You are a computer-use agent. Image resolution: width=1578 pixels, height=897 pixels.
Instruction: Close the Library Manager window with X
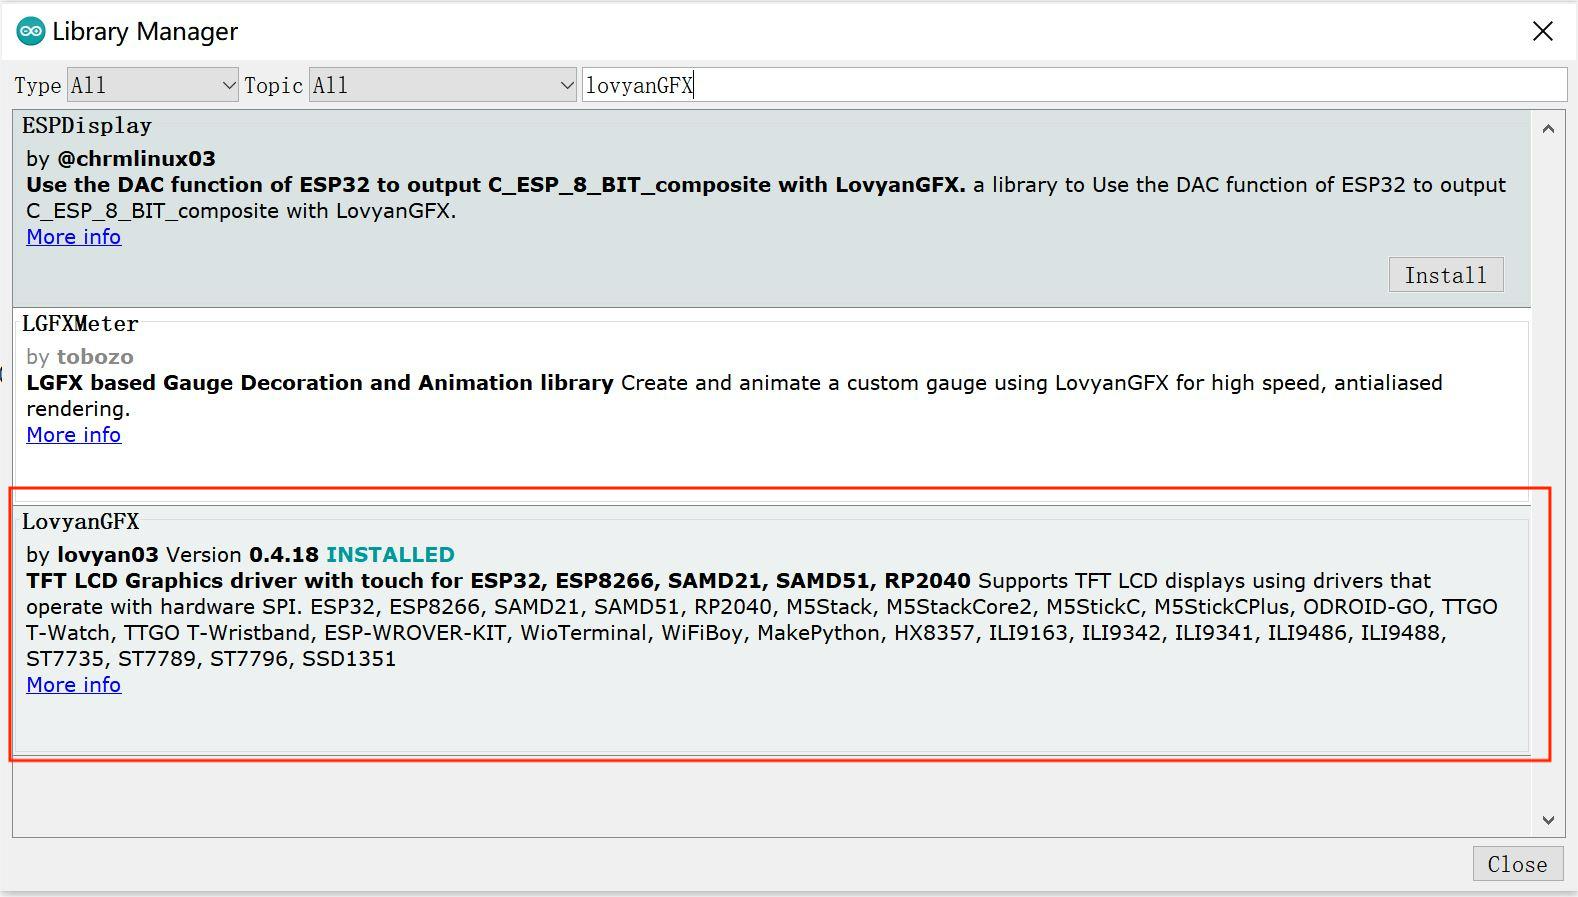(x=1543, y=31)
